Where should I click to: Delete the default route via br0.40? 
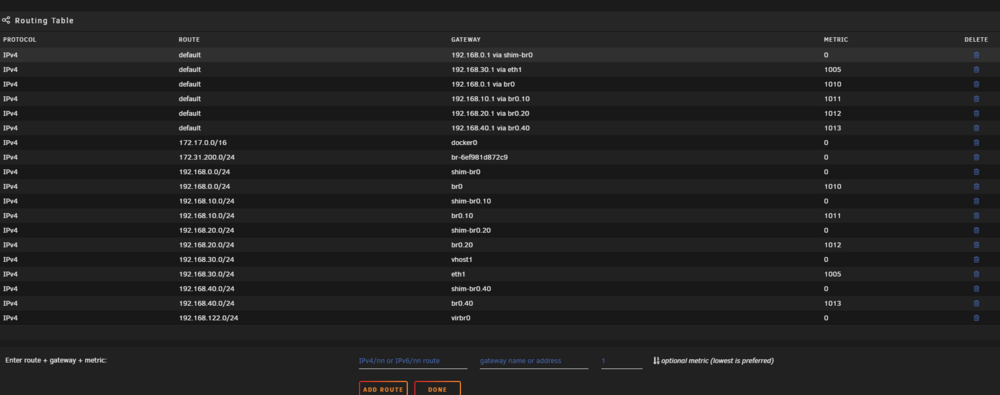(x=976, y=128)
